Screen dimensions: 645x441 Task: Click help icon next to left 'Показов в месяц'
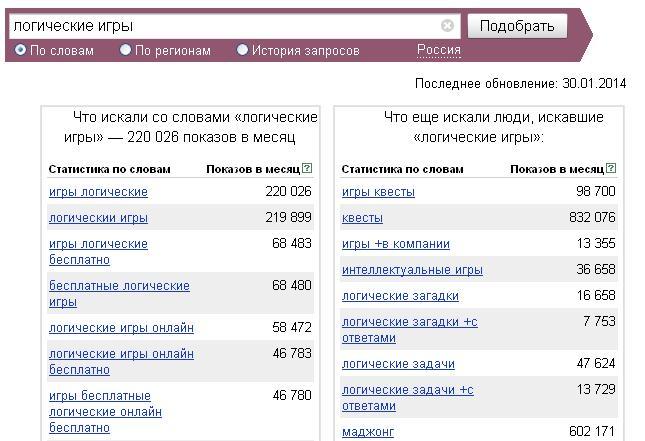pos(307,169)
